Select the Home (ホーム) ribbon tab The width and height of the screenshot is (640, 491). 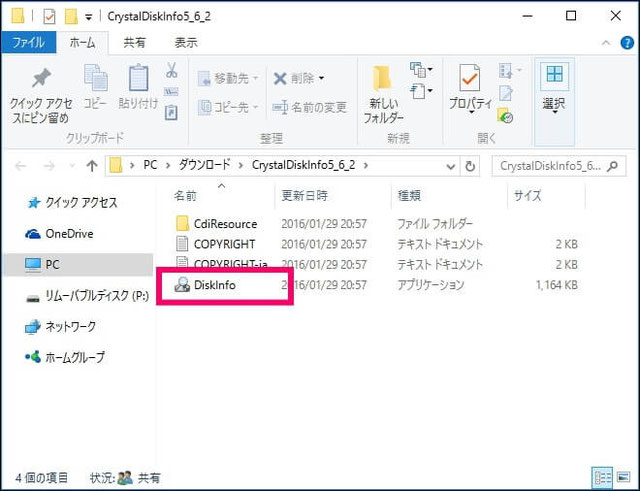click(82, 42)
